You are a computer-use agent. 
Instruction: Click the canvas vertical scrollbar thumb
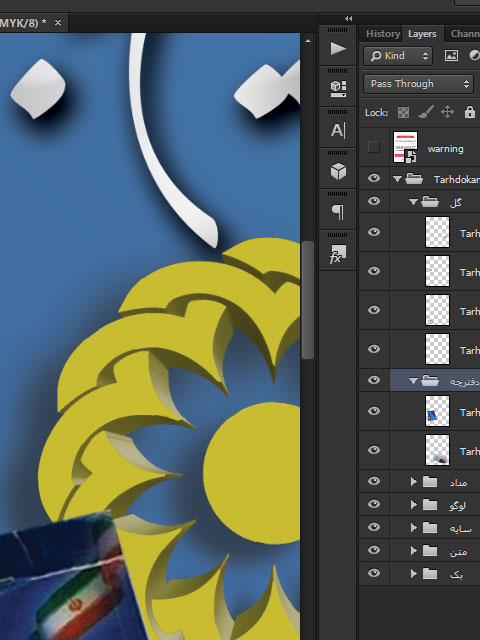click(x=308, y=300)
